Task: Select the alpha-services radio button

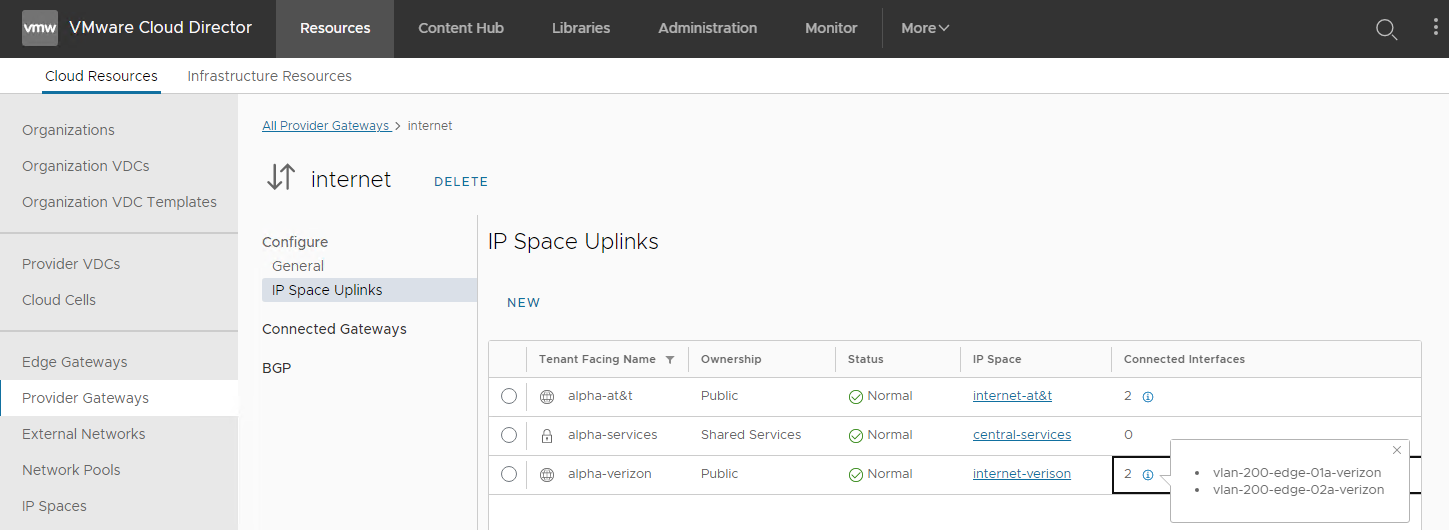Action: coord(509,435)
